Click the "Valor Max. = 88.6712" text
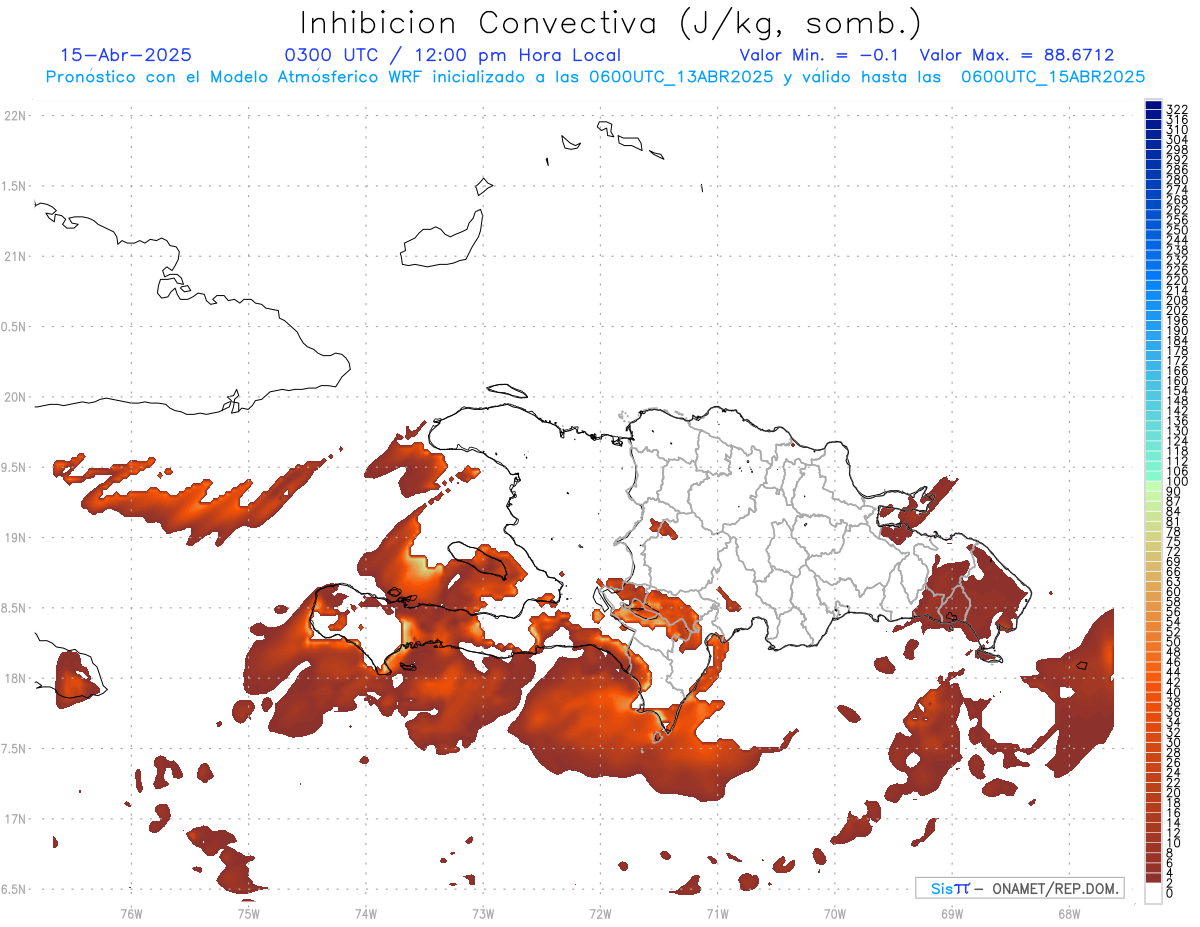This screenshot has width=1200, height=927. (1017, 55)
